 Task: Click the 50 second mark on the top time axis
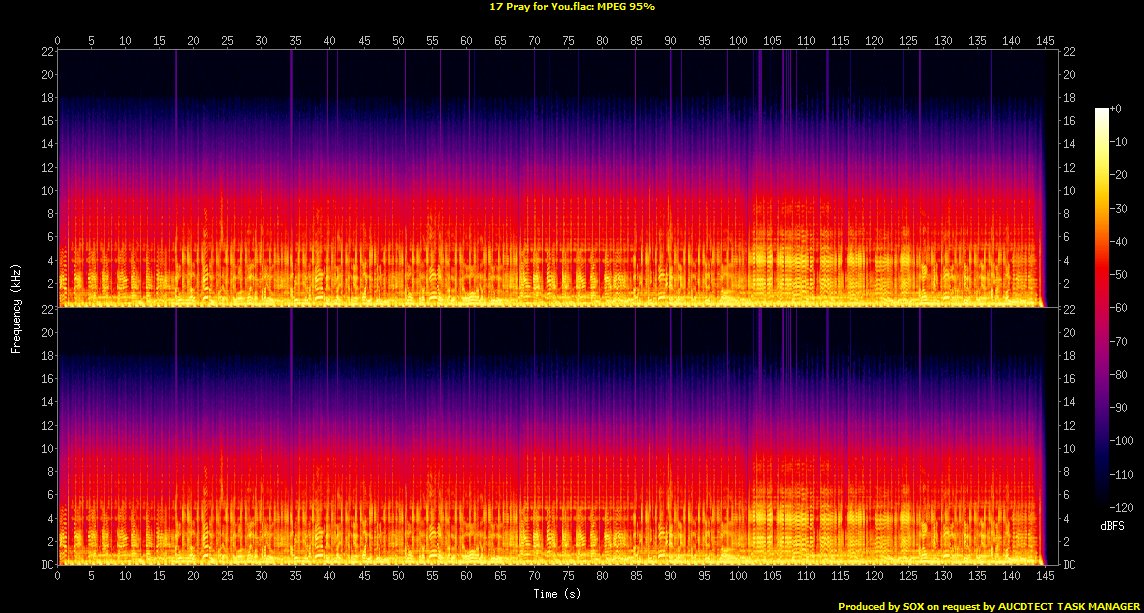(x=398, y=41)
